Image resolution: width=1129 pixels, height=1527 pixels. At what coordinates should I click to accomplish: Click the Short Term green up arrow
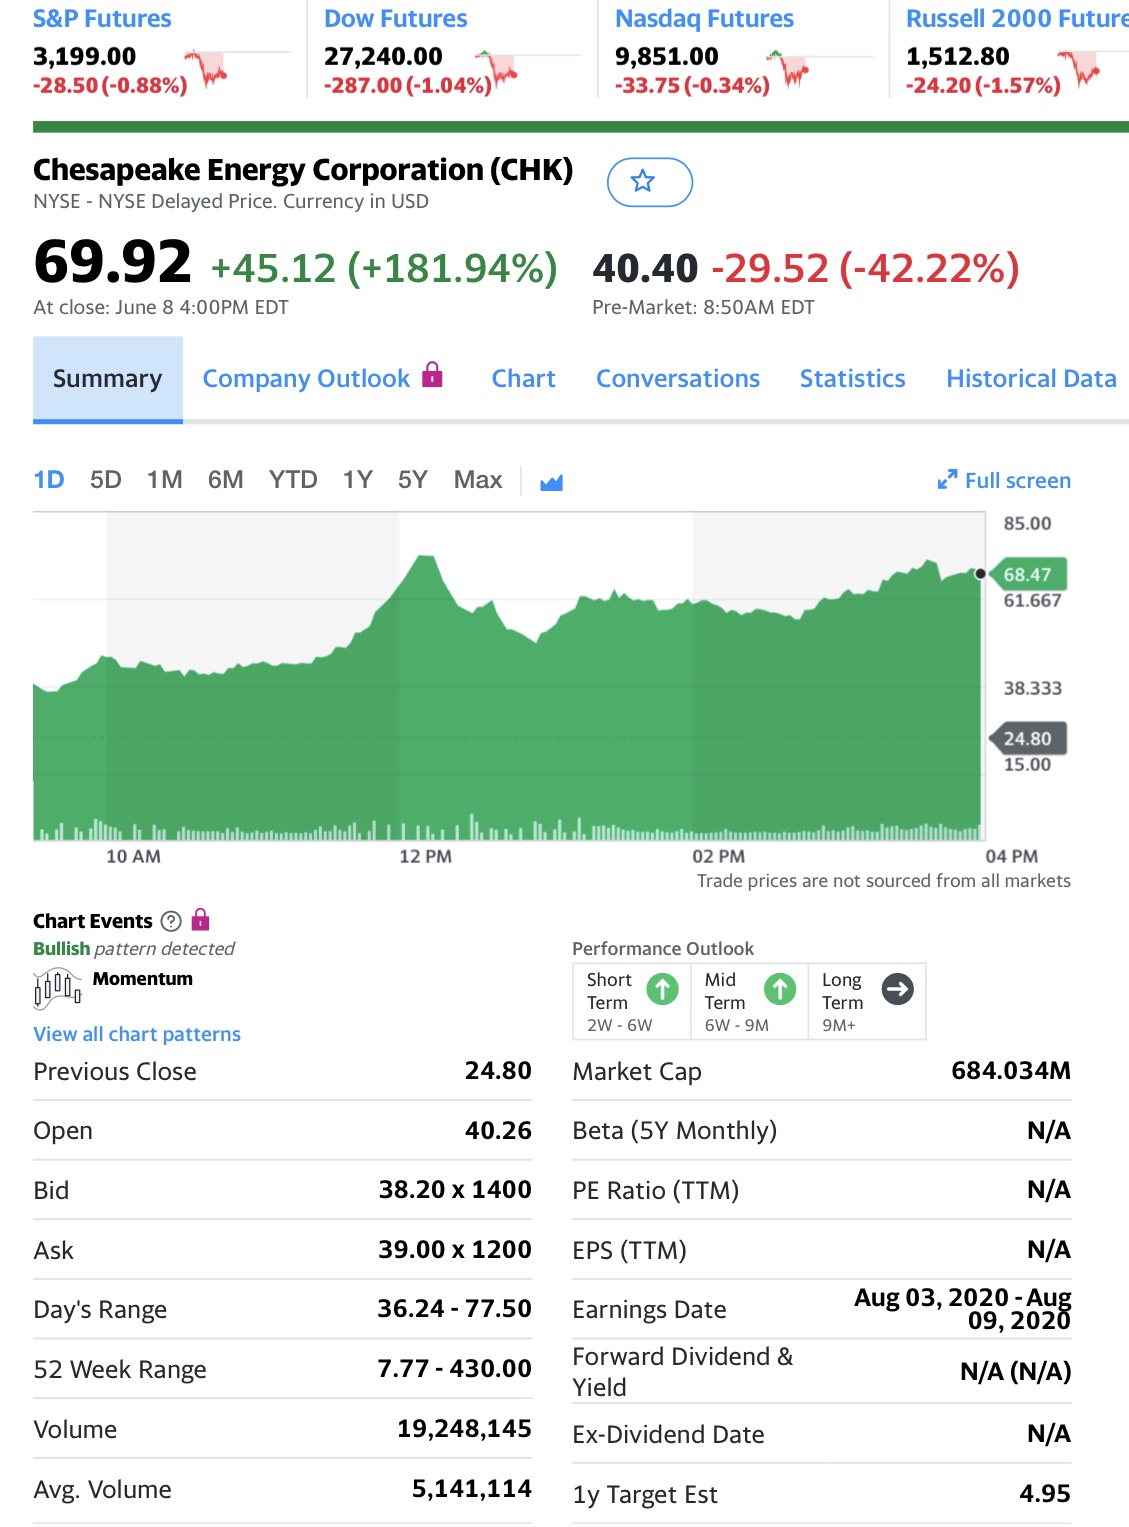(662, 989)
